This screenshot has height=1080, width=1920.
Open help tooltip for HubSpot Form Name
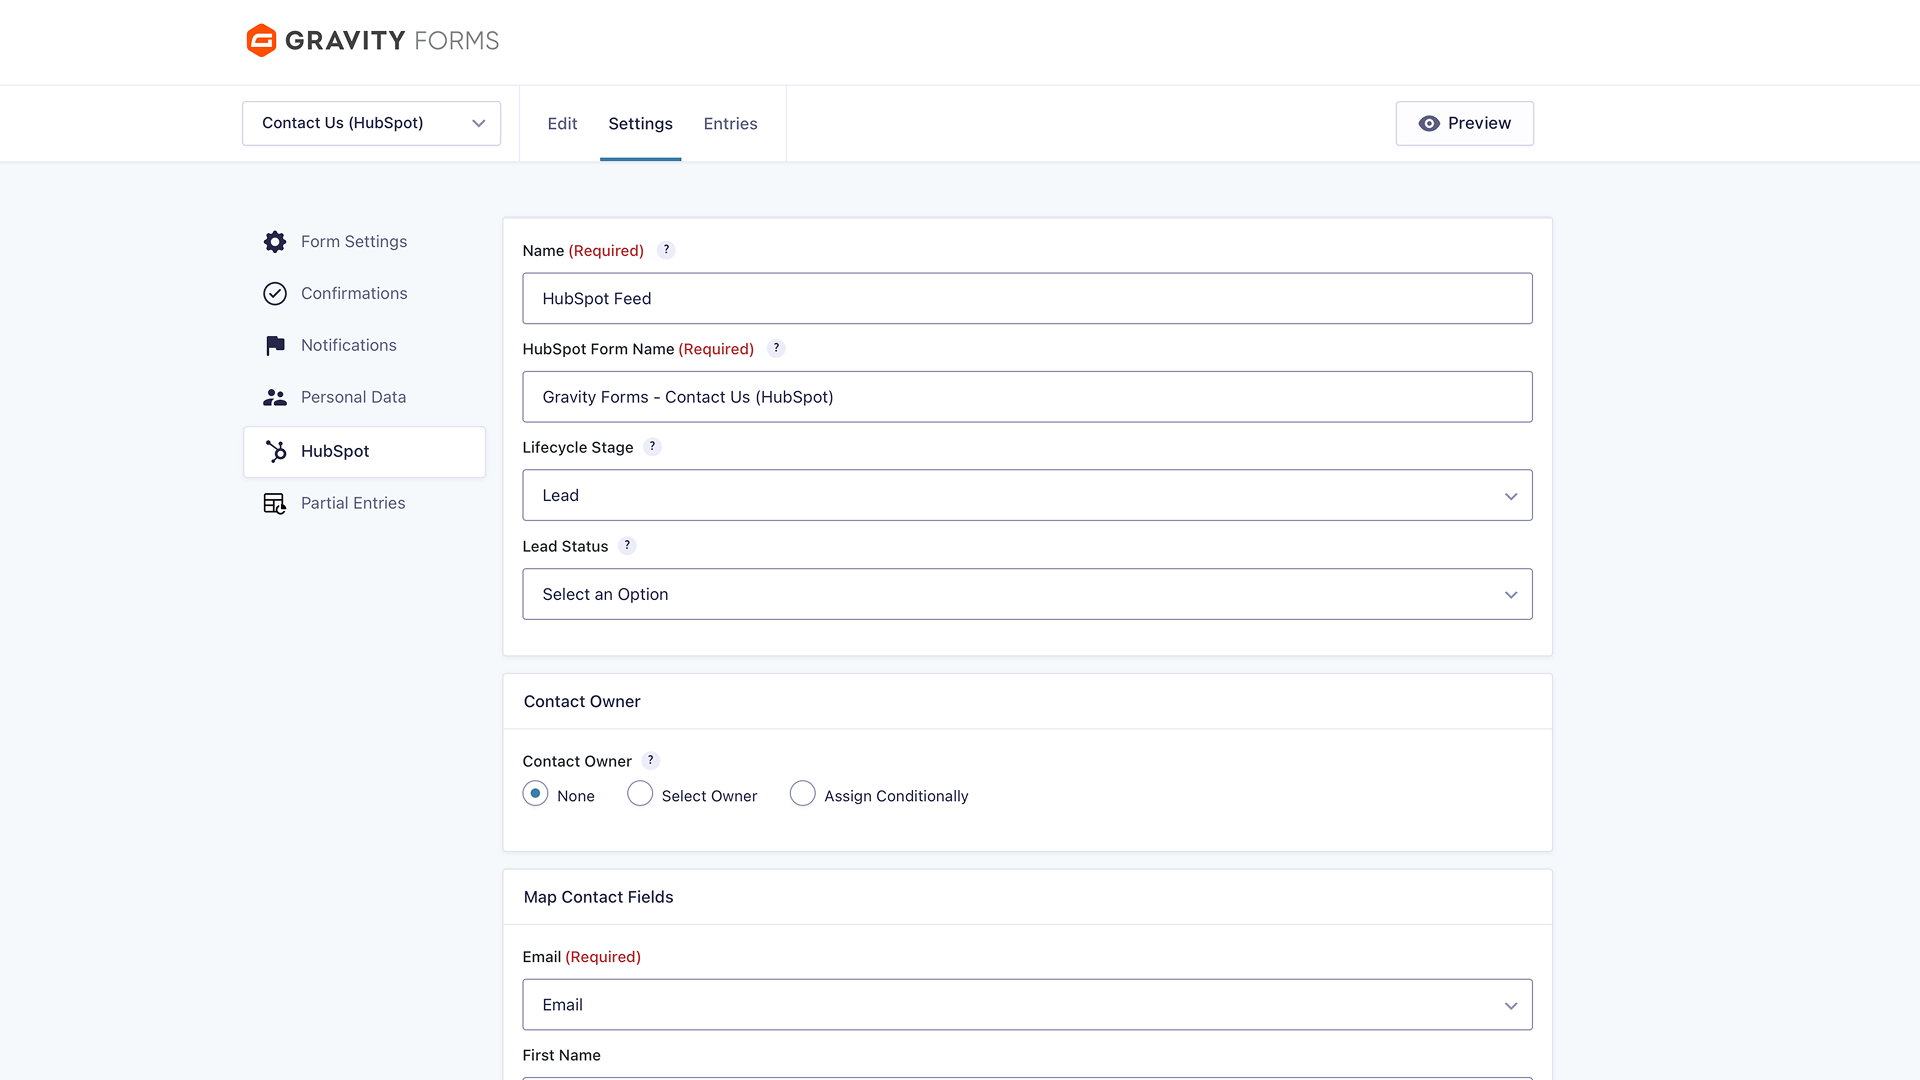[x=776, y=348]
